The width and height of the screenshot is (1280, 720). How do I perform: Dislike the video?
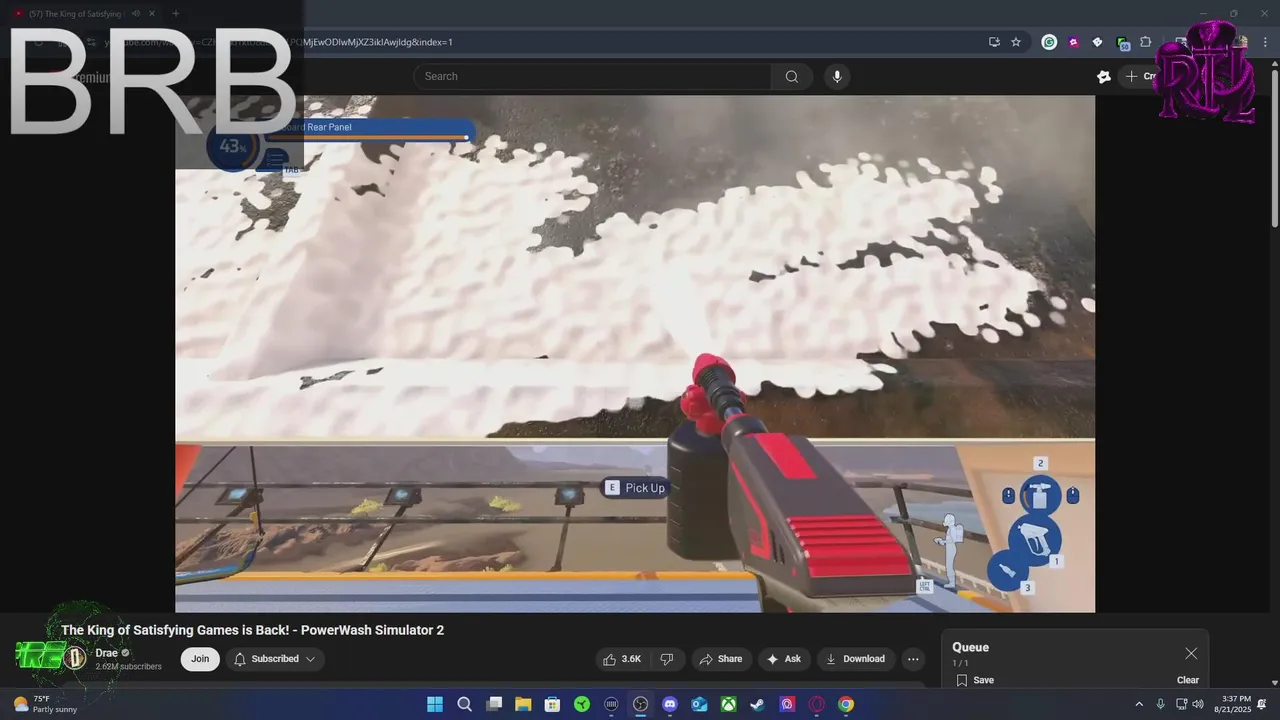(x=667, y=659)
